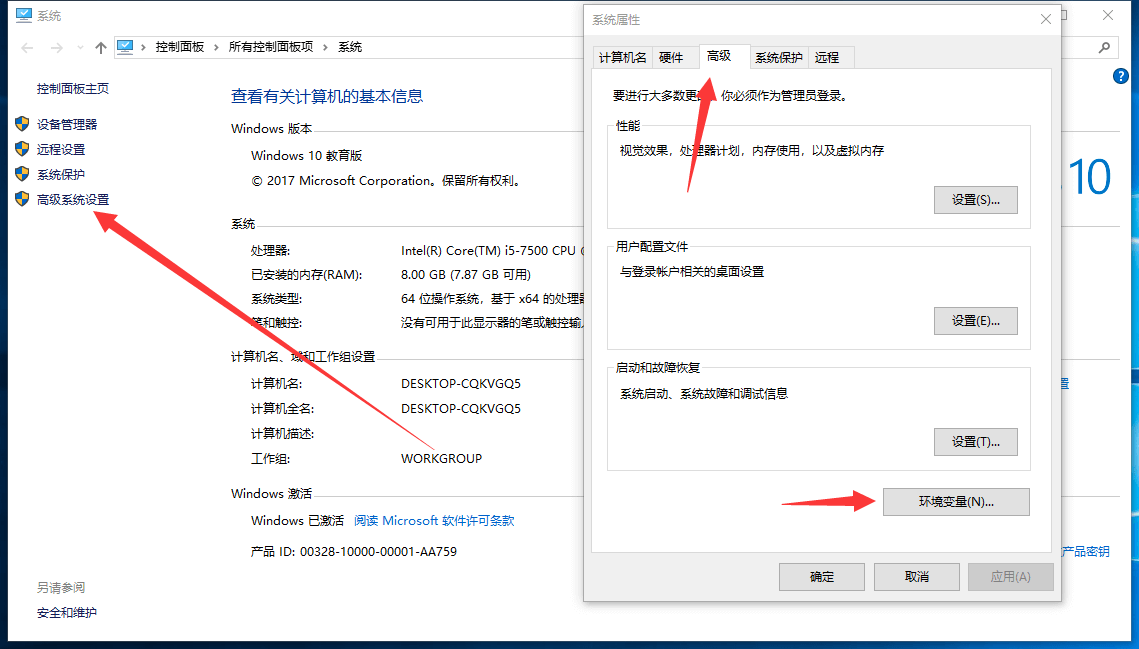Viewport: 1139px width, 649px height.
Task: Go up one level with the up arrow
Action: (101, 46)
